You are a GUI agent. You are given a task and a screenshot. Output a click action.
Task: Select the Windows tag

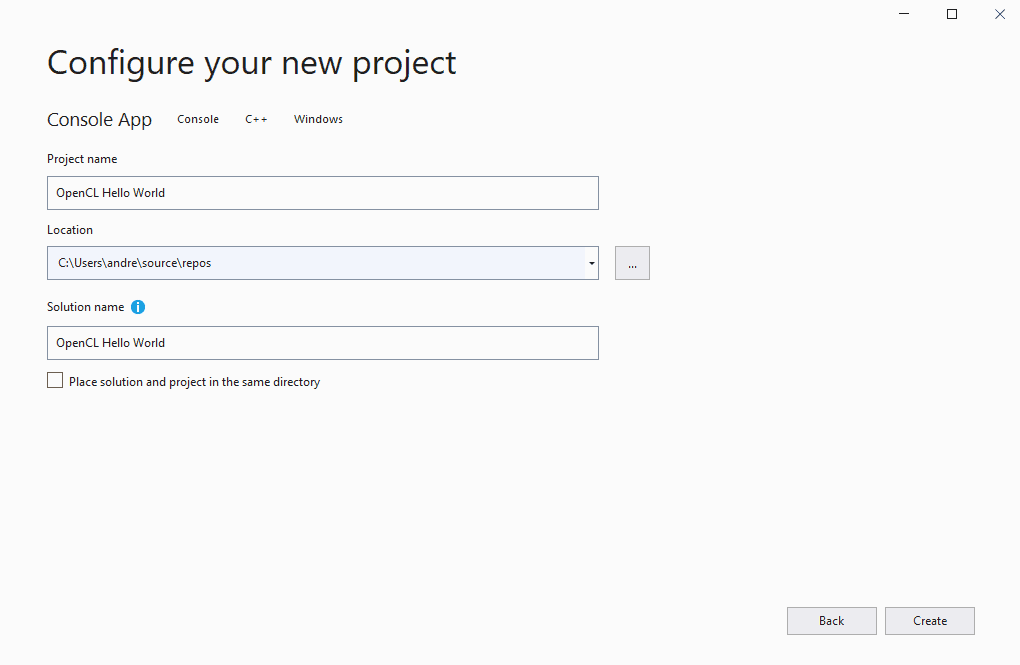click(318, 119)
